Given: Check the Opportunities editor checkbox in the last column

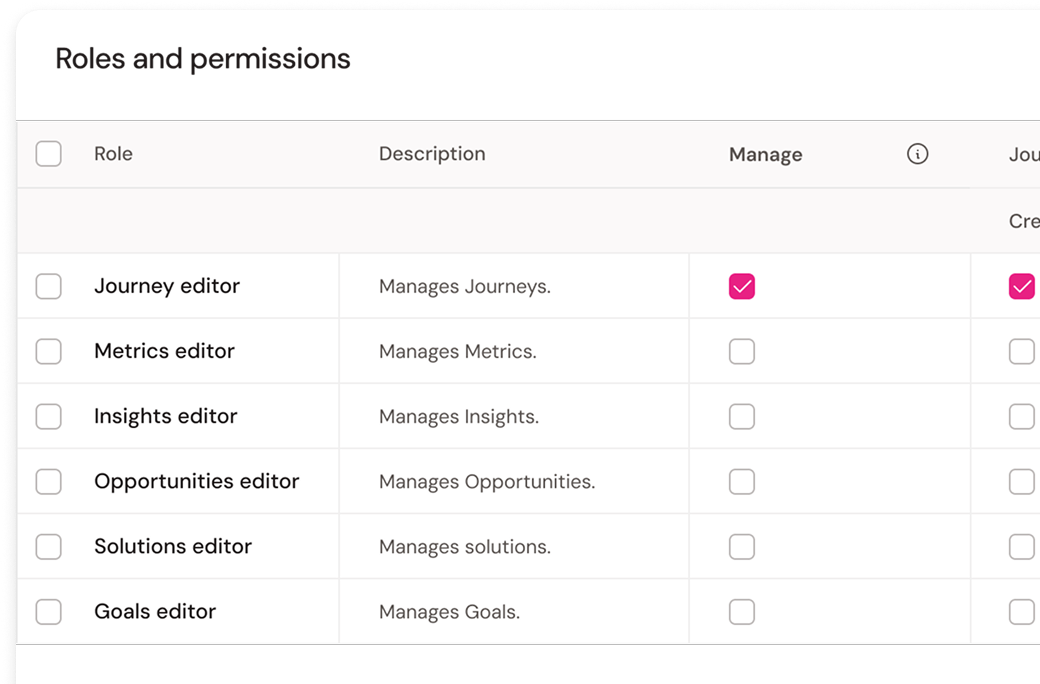Looking at the screenshot, I should click(1021, 482).
